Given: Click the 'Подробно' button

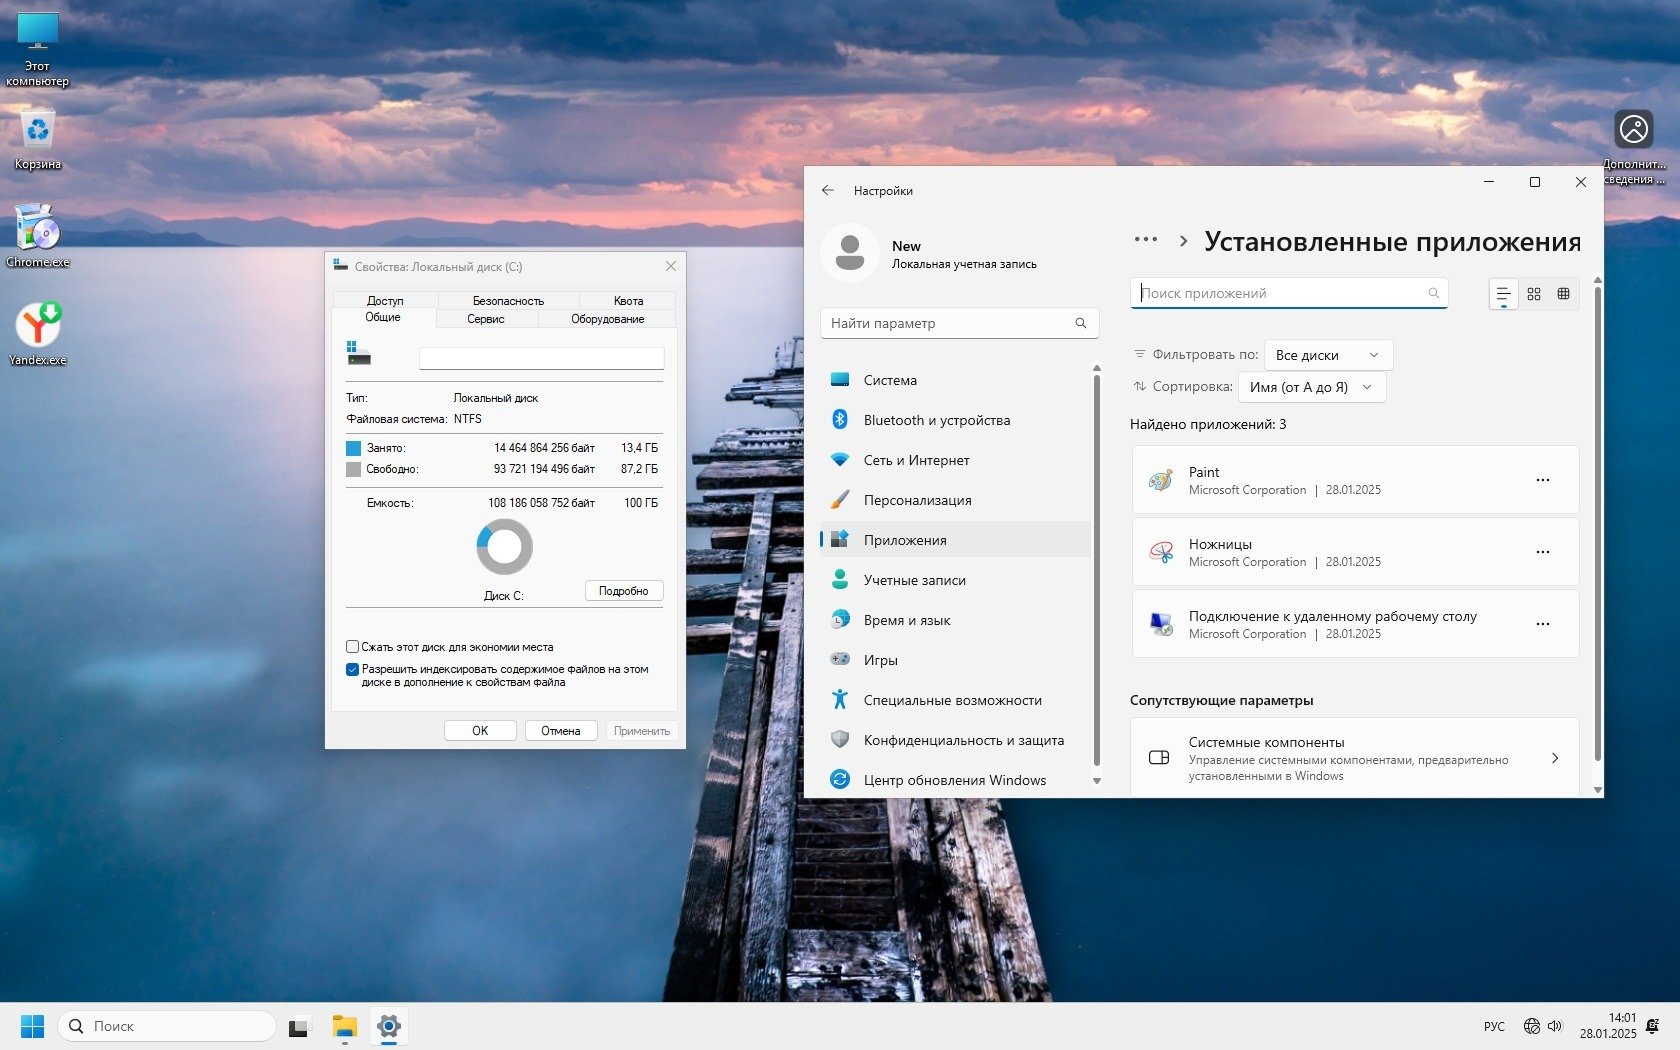Looking at the screenshot, I should click(x=623, y=591).
